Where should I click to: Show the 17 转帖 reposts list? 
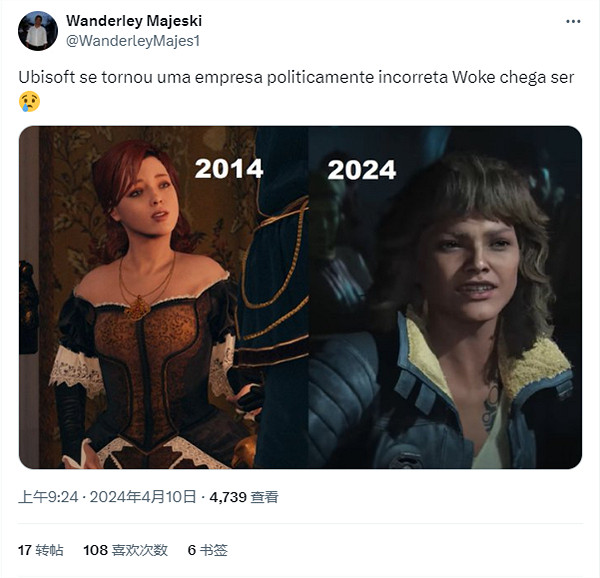[x=40, y=550]
